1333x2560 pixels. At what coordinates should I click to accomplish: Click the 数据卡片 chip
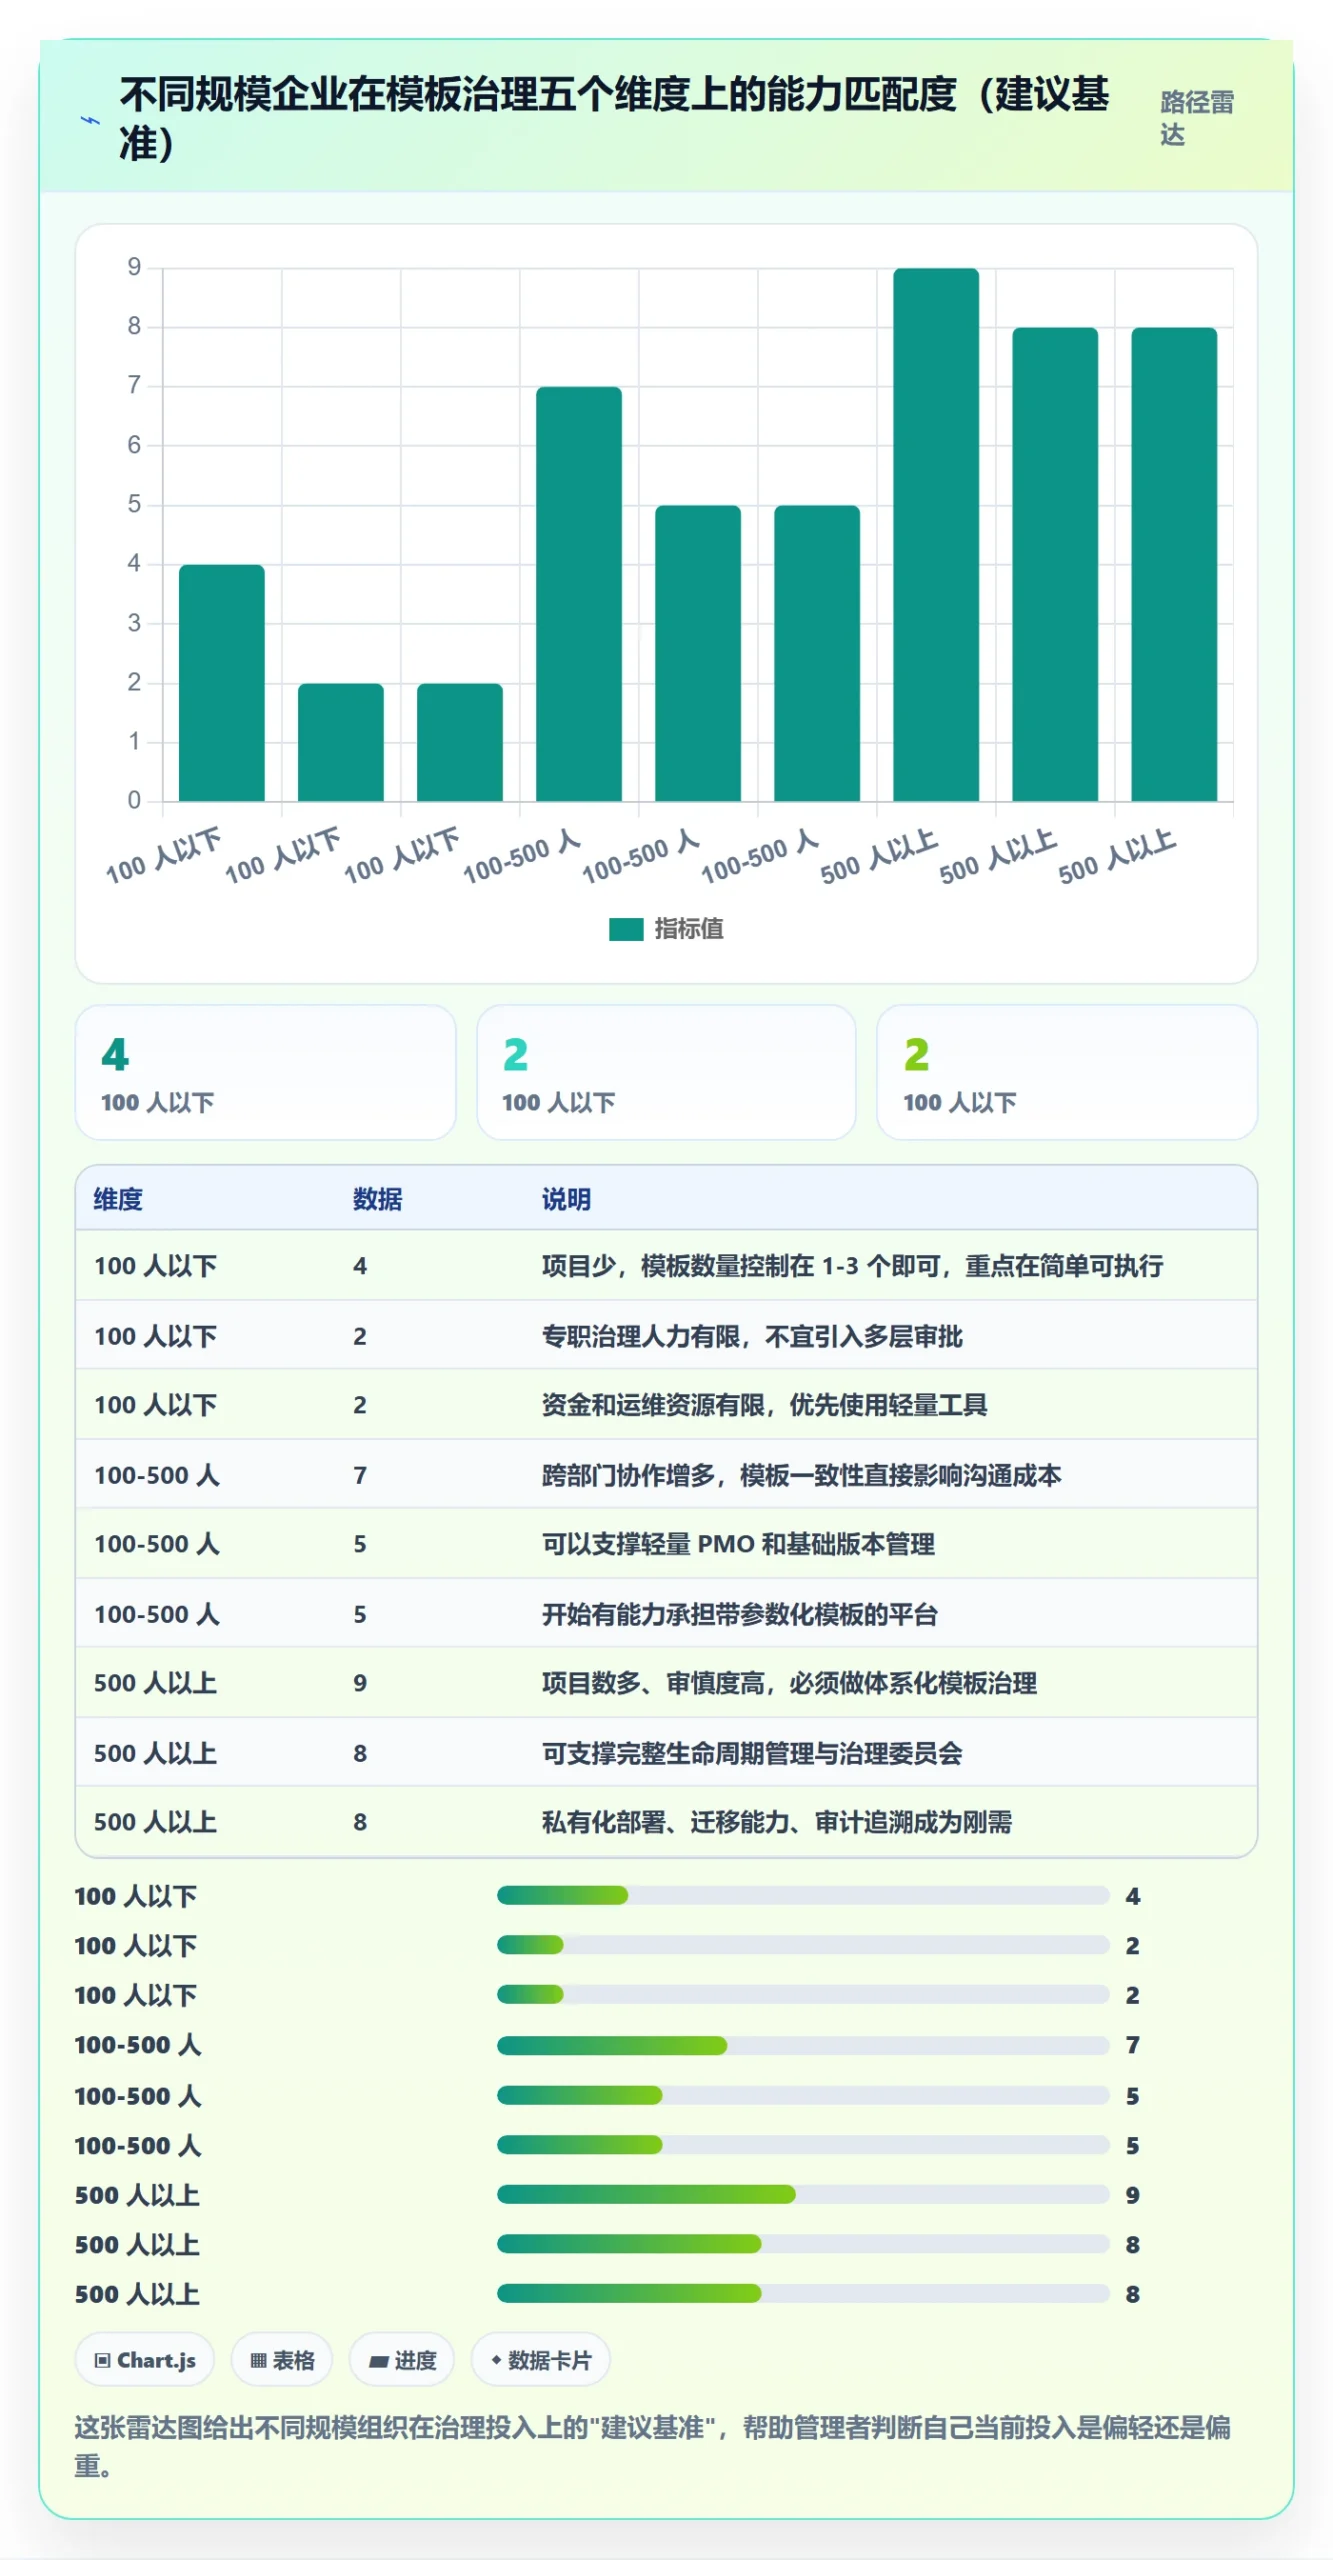pos(541,2360)
